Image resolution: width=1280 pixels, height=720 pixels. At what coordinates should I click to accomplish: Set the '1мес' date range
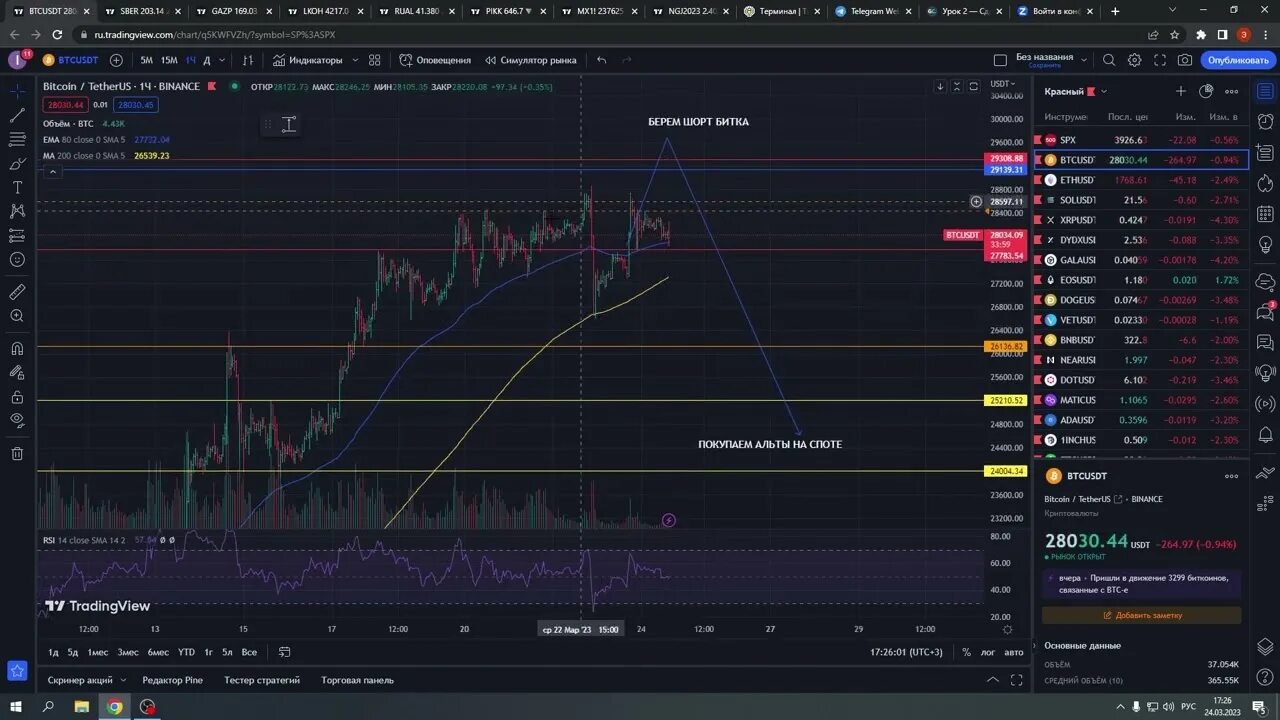click(x=98, y=652)
